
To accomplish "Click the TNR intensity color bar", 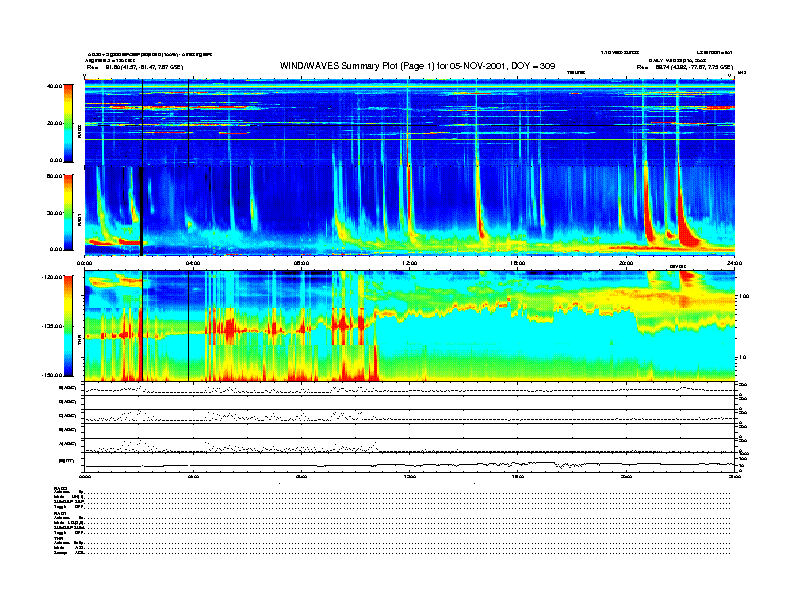I will coord(68,326).
